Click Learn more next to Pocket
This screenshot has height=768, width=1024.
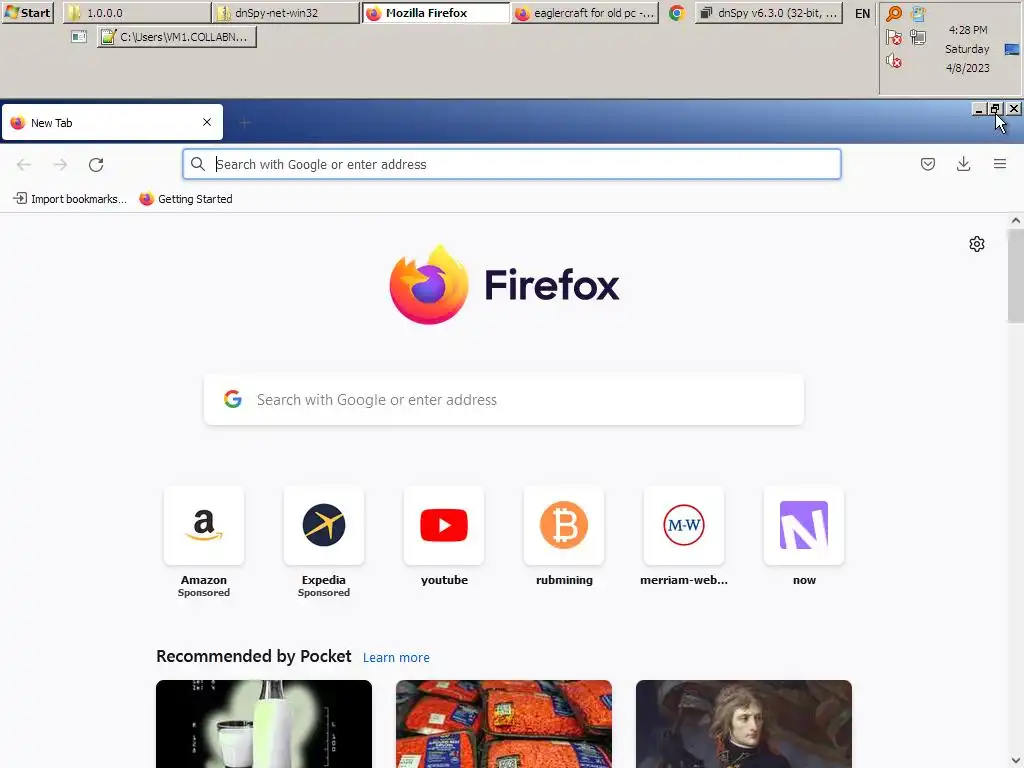[396, 658]
